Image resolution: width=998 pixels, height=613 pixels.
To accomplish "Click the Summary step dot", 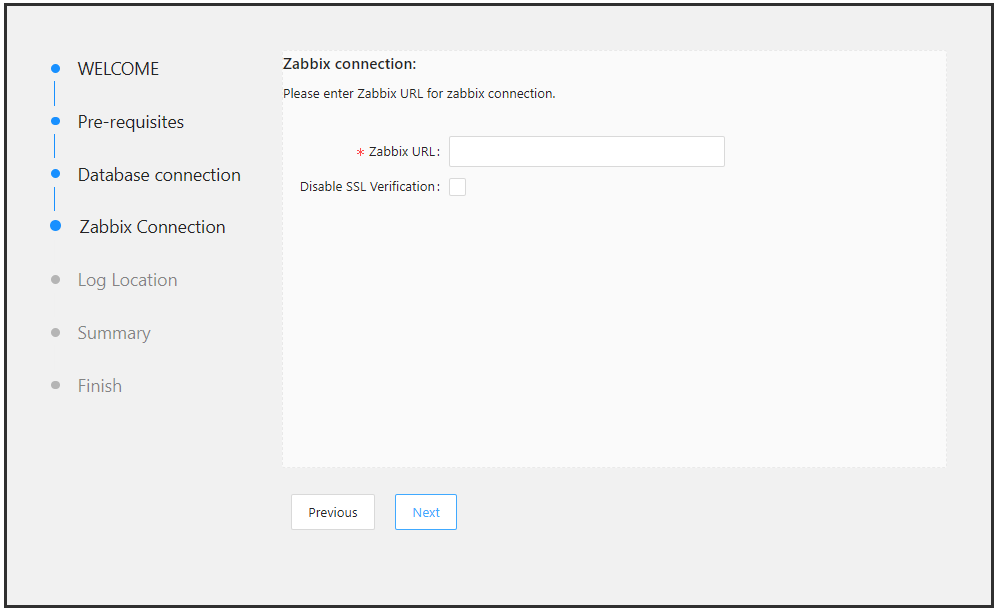I will coord(55,332).
